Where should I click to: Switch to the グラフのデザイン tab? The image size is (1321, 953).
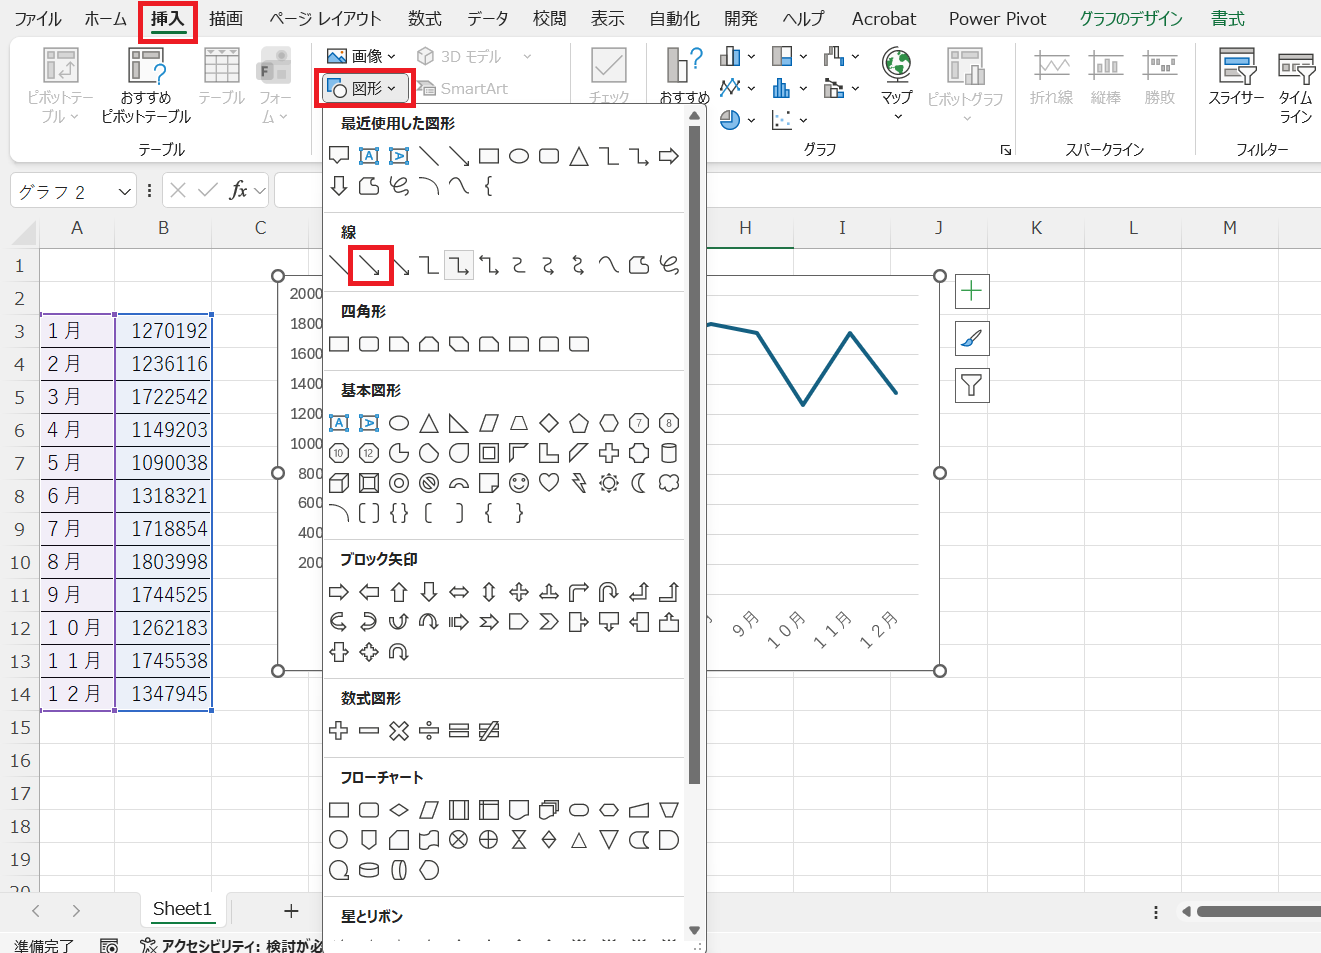tap(1130, 18)
